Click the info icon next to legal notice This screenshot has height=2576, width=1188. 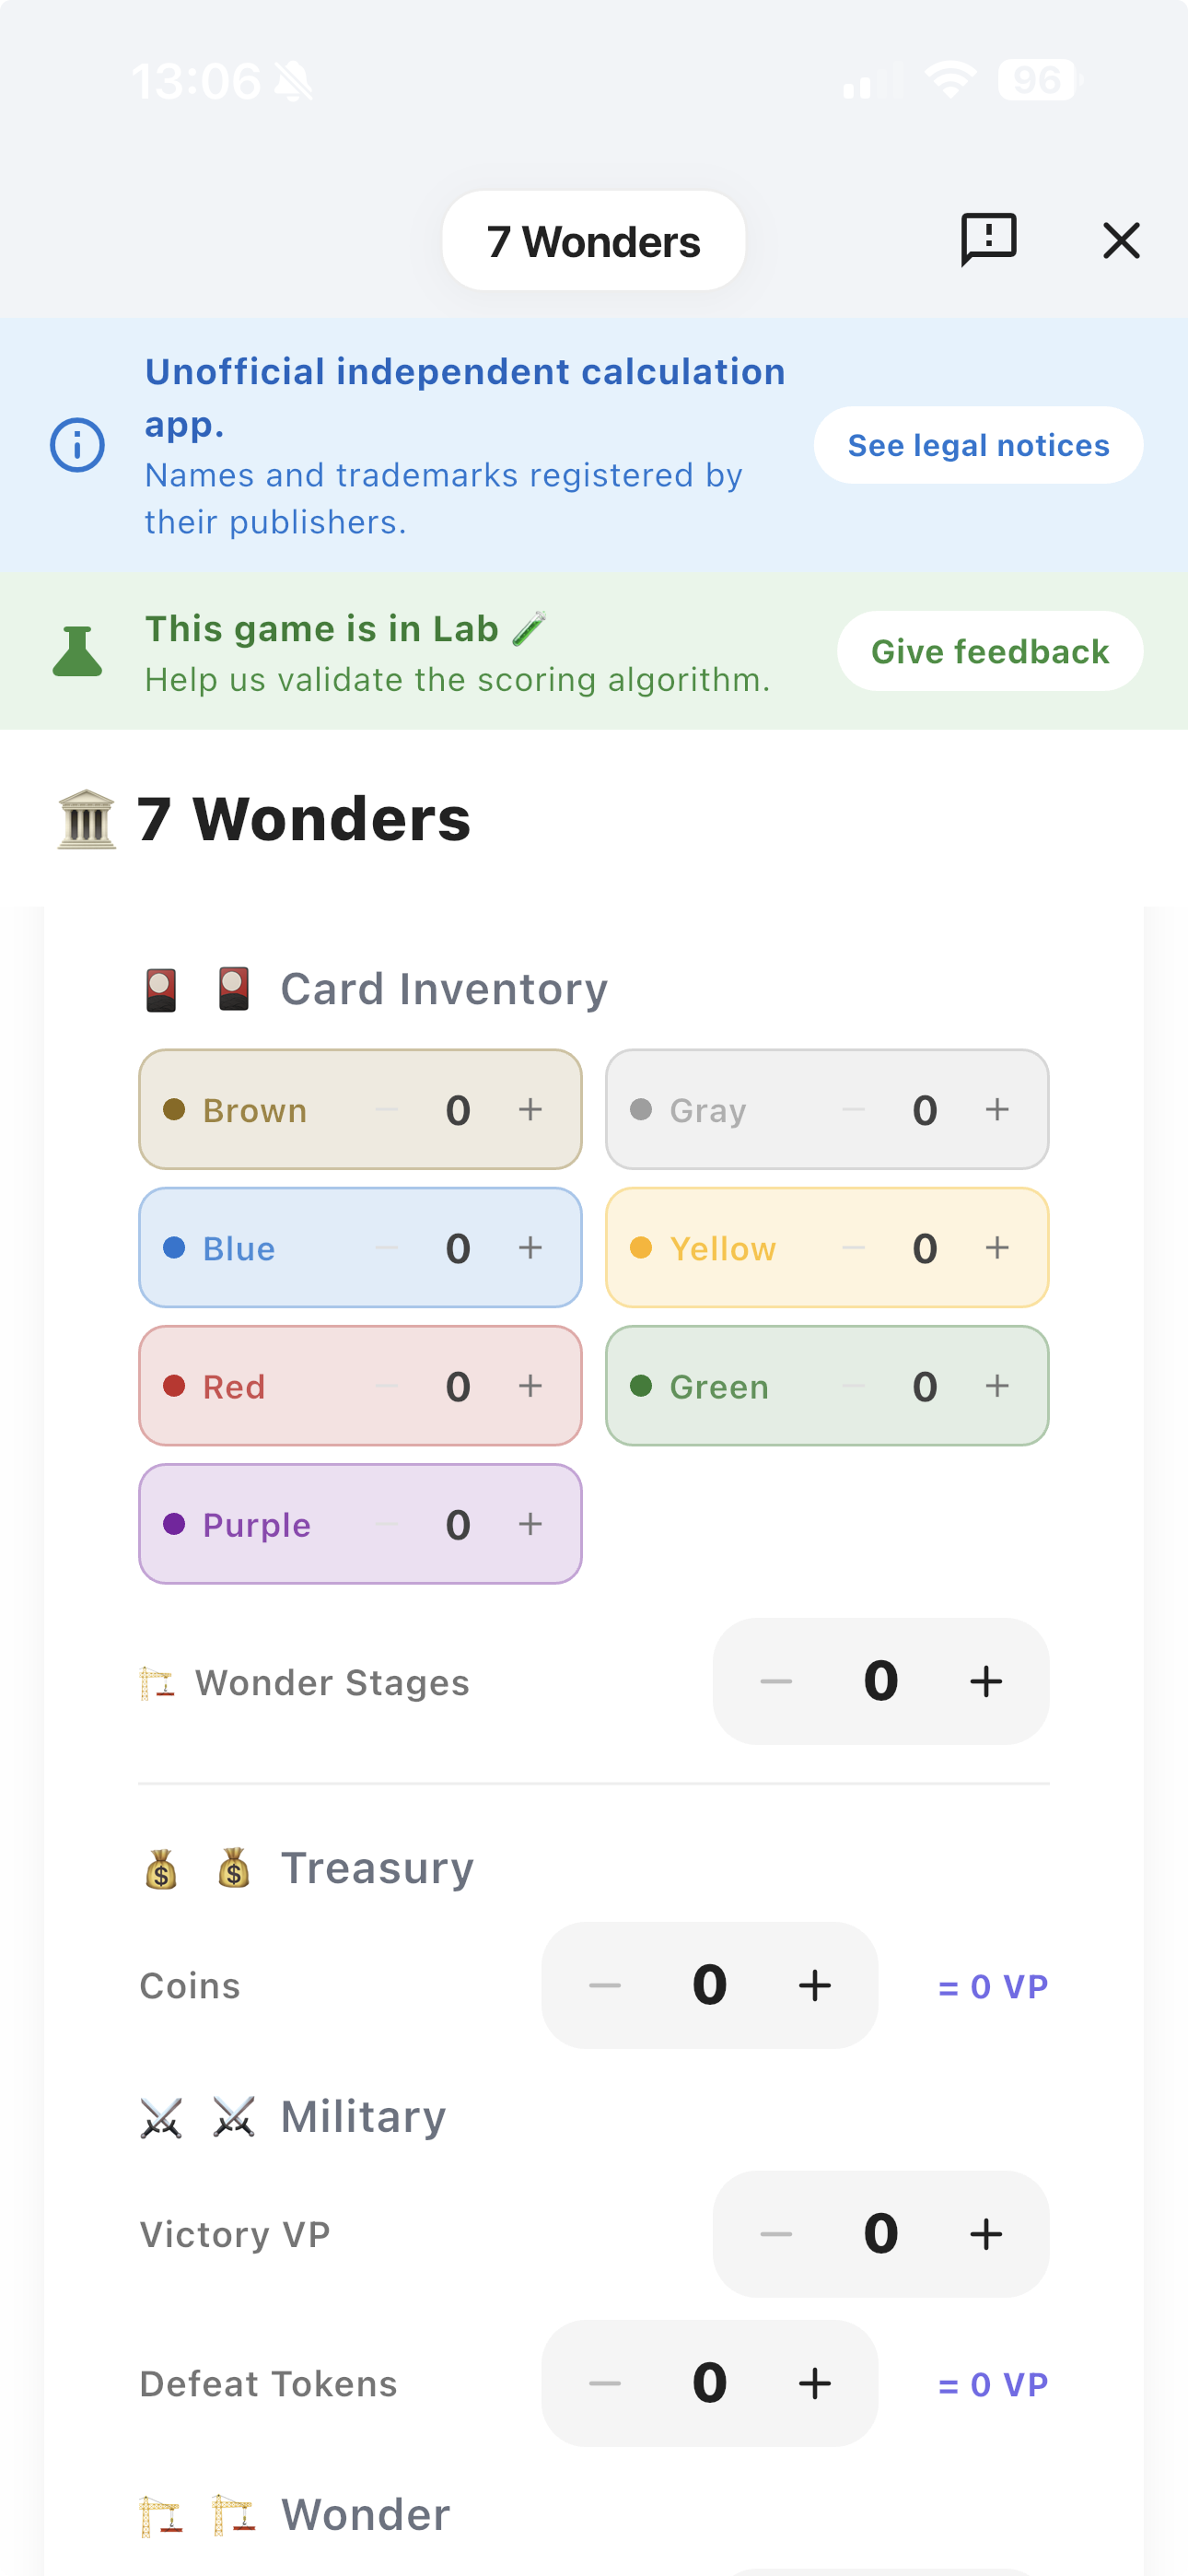77,444
